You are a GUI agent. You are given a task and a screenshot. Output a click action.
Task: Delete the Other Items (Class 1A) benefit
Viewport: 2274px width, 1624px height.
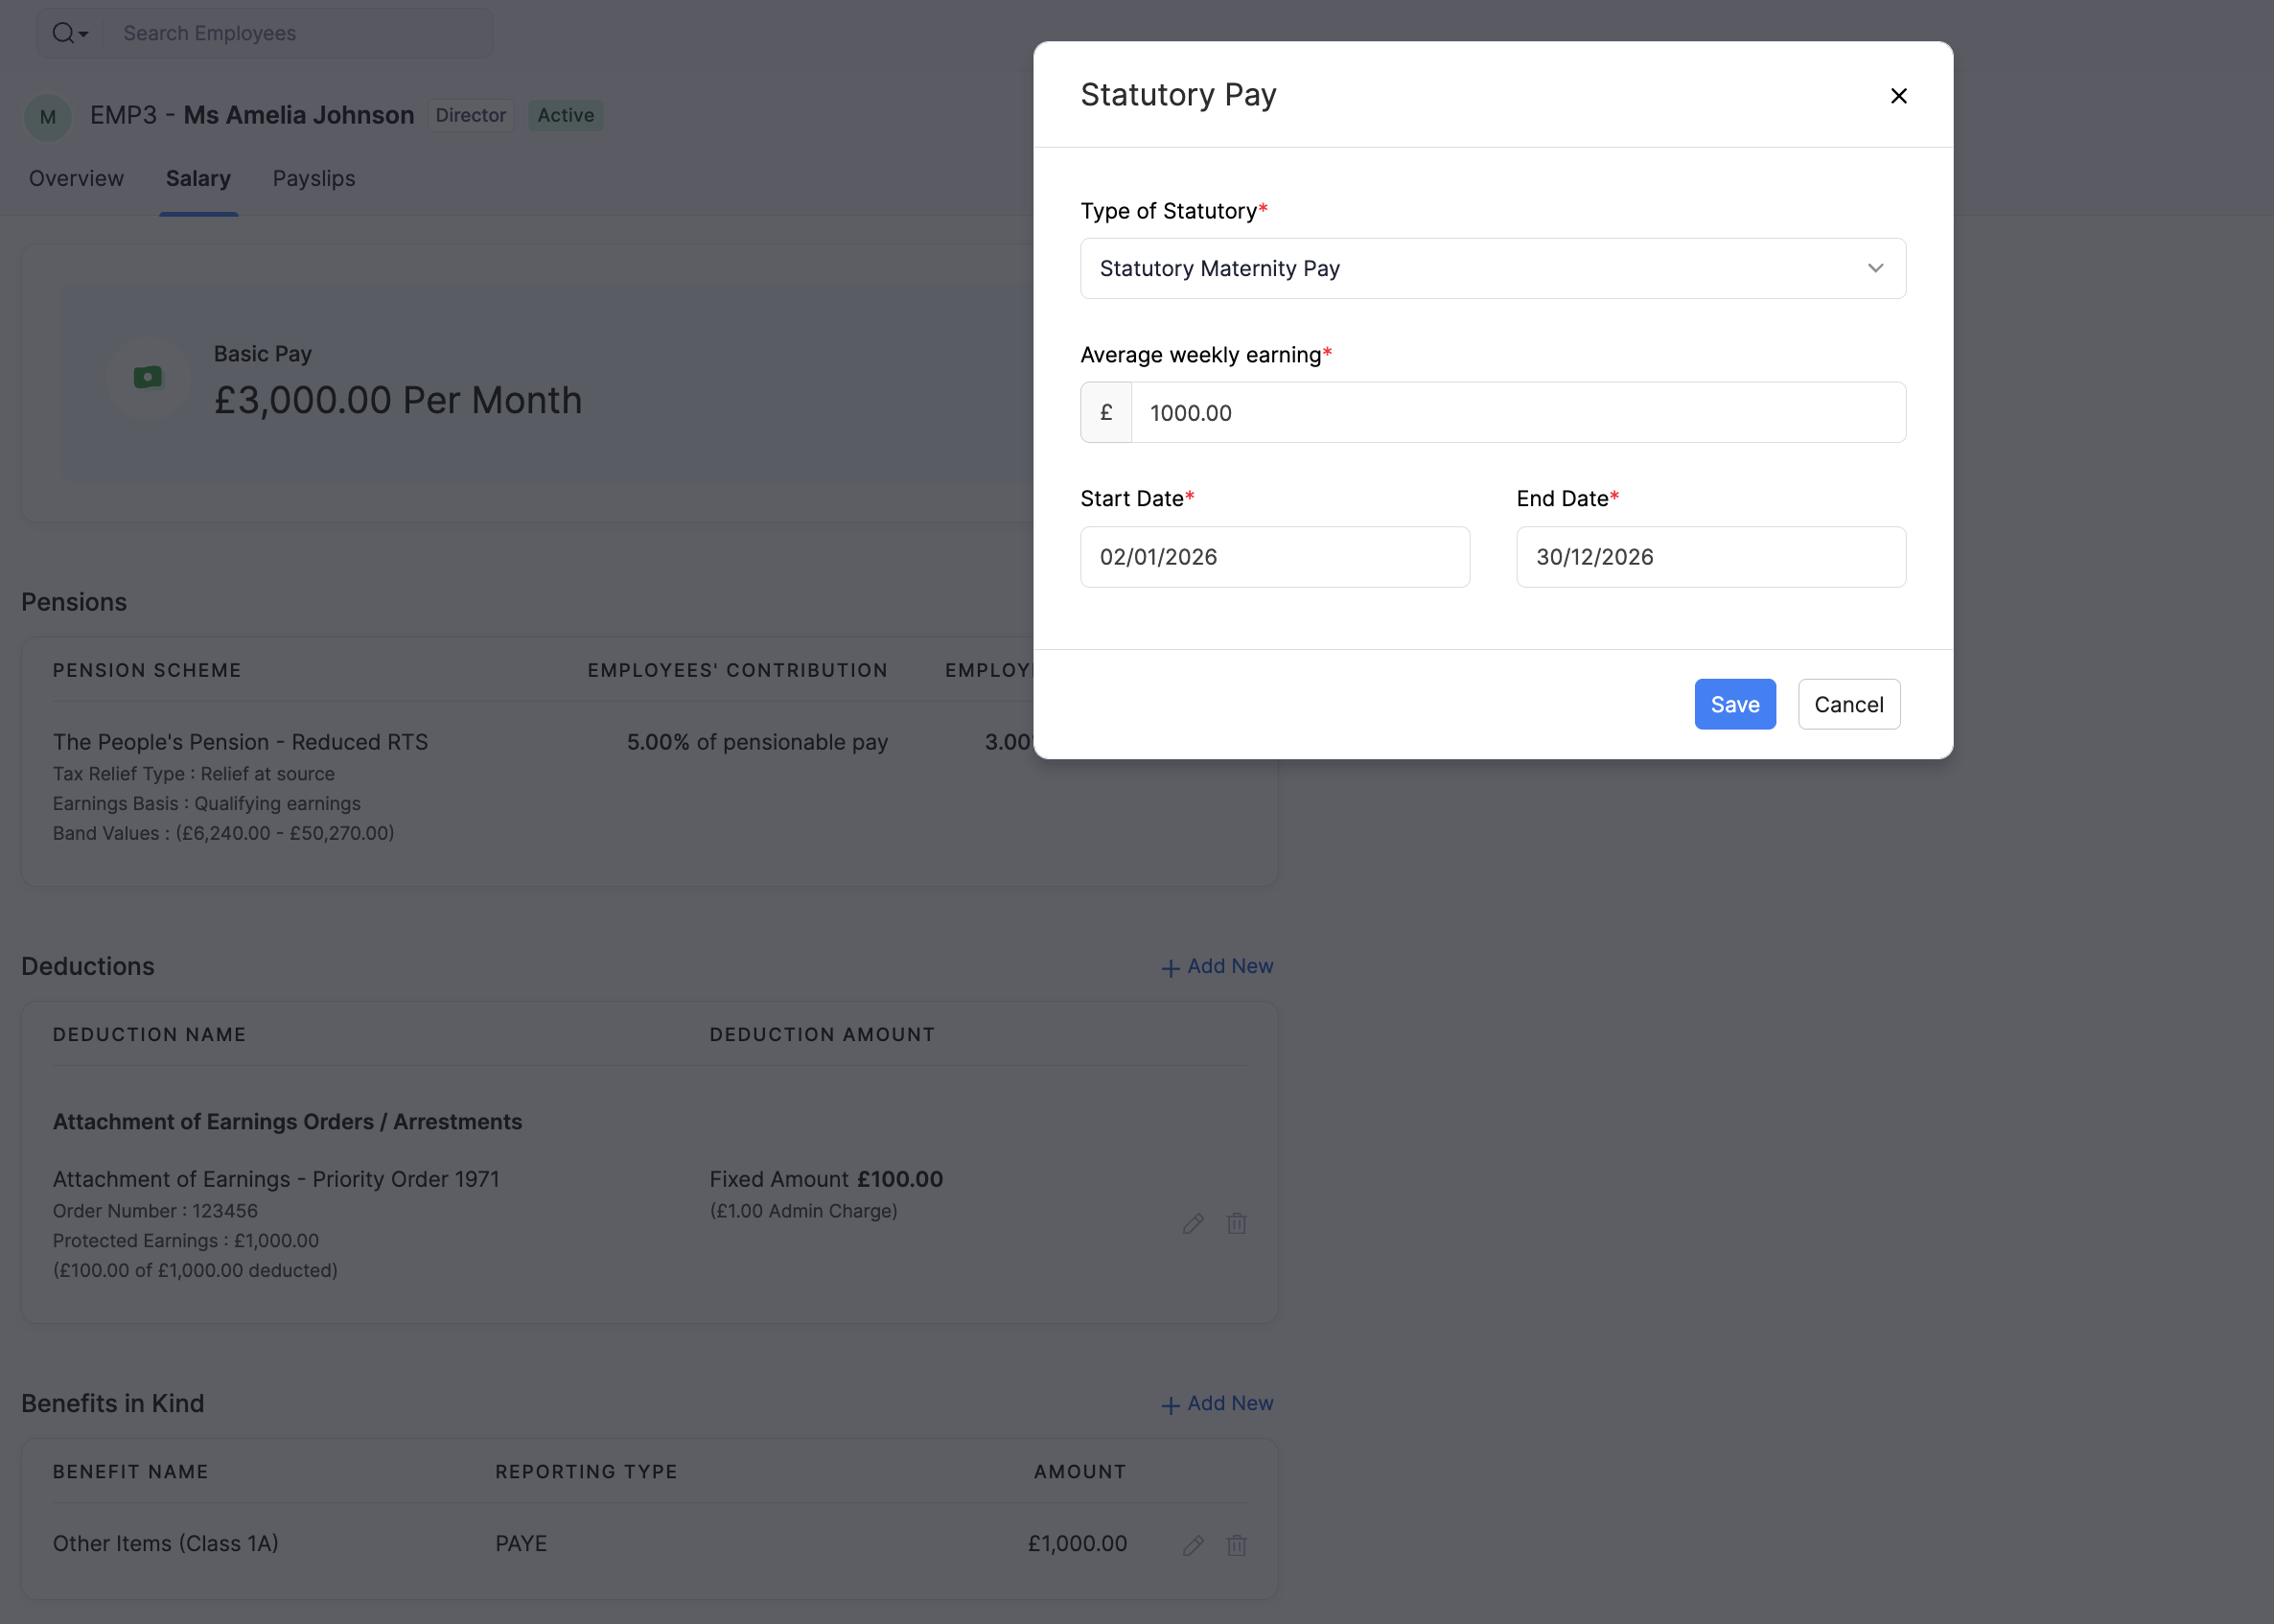1236,1545
